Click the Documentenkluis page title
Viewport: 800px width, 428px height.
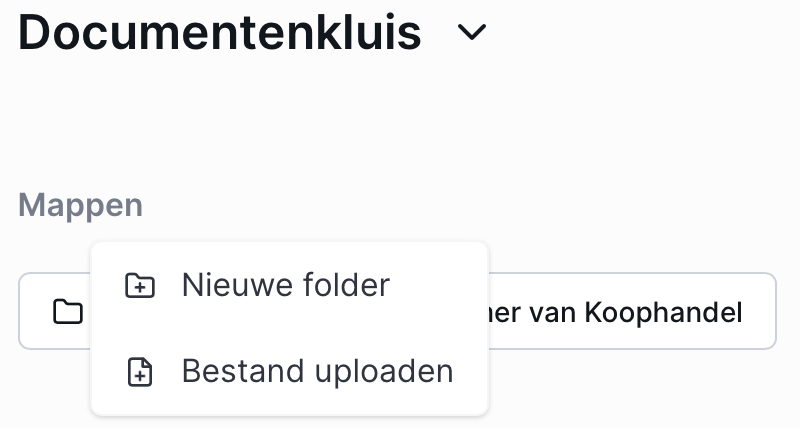(x=220, y=33)
